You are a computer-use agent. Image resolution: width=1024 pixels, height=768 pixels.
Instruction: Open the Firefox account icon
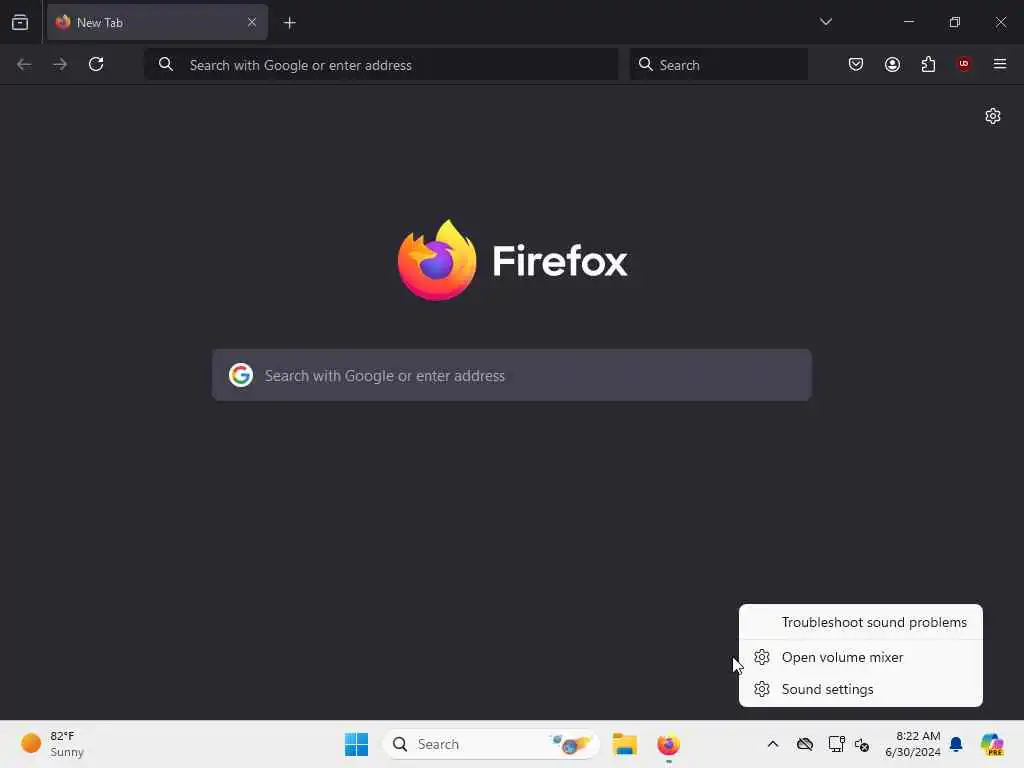coord(892,64)
